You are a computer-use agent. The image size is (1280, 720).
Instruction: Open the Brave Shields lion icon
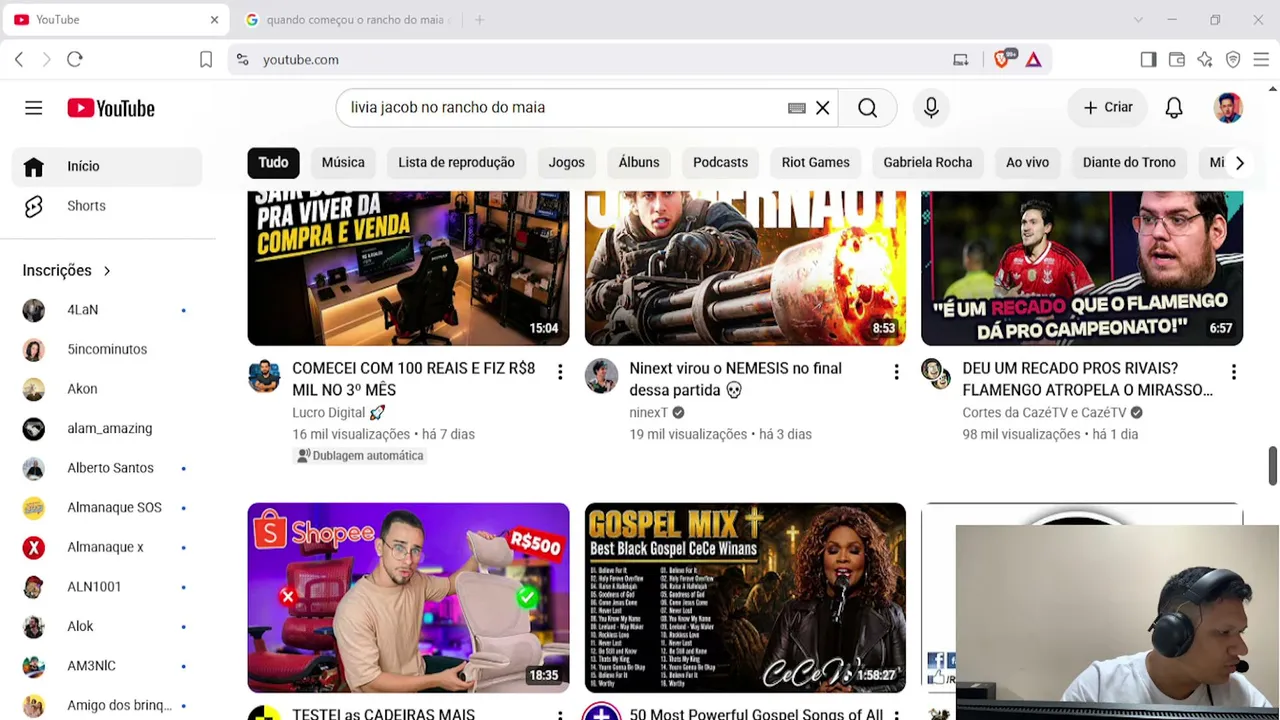point(1003,60)
